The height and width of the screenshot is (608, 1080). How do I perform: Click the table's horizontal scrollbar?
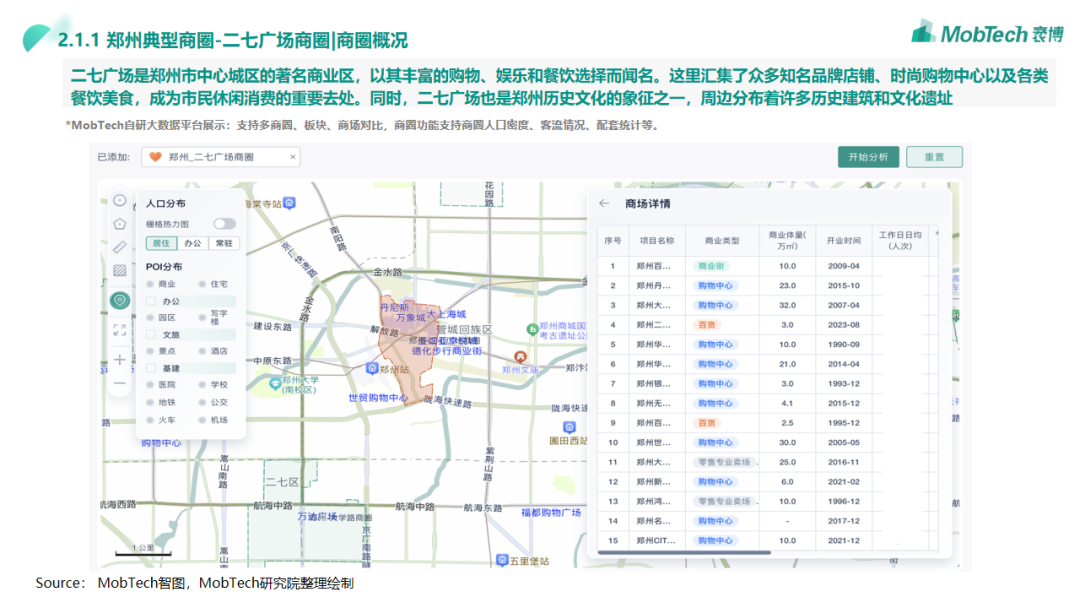pos(684,552)
